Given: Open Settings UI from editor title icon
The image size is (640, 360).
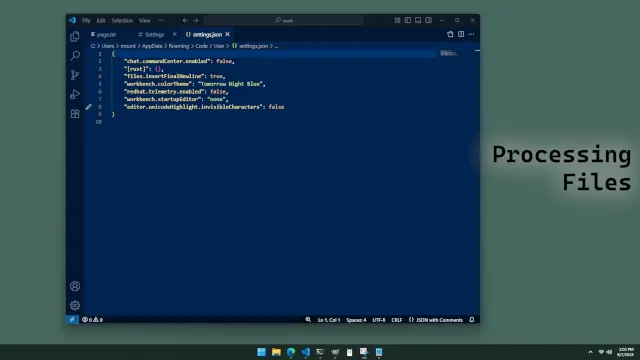Looking at the screenshot, I should pyautogui.click(x=450, y=34).
